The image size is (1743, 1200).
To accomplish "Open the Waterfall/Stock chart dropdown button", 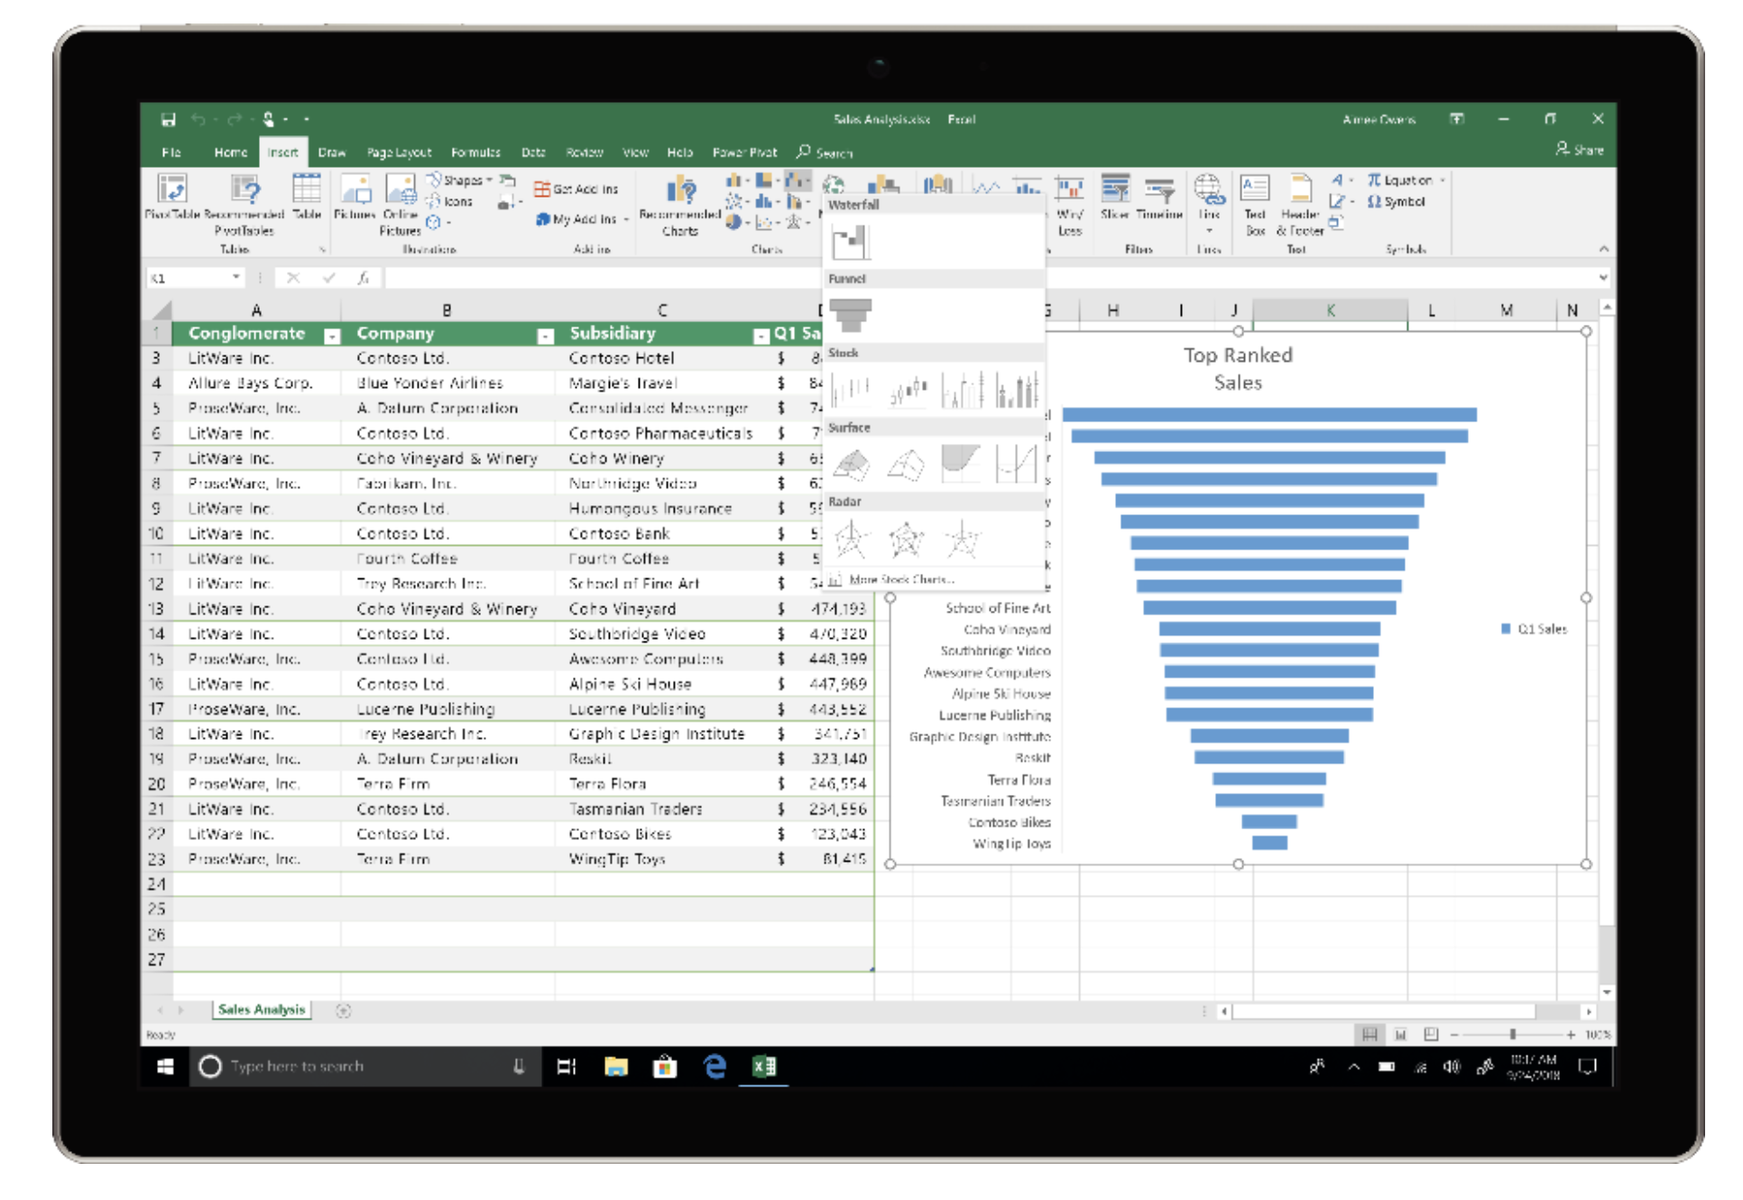I will [x=797, y=181].
